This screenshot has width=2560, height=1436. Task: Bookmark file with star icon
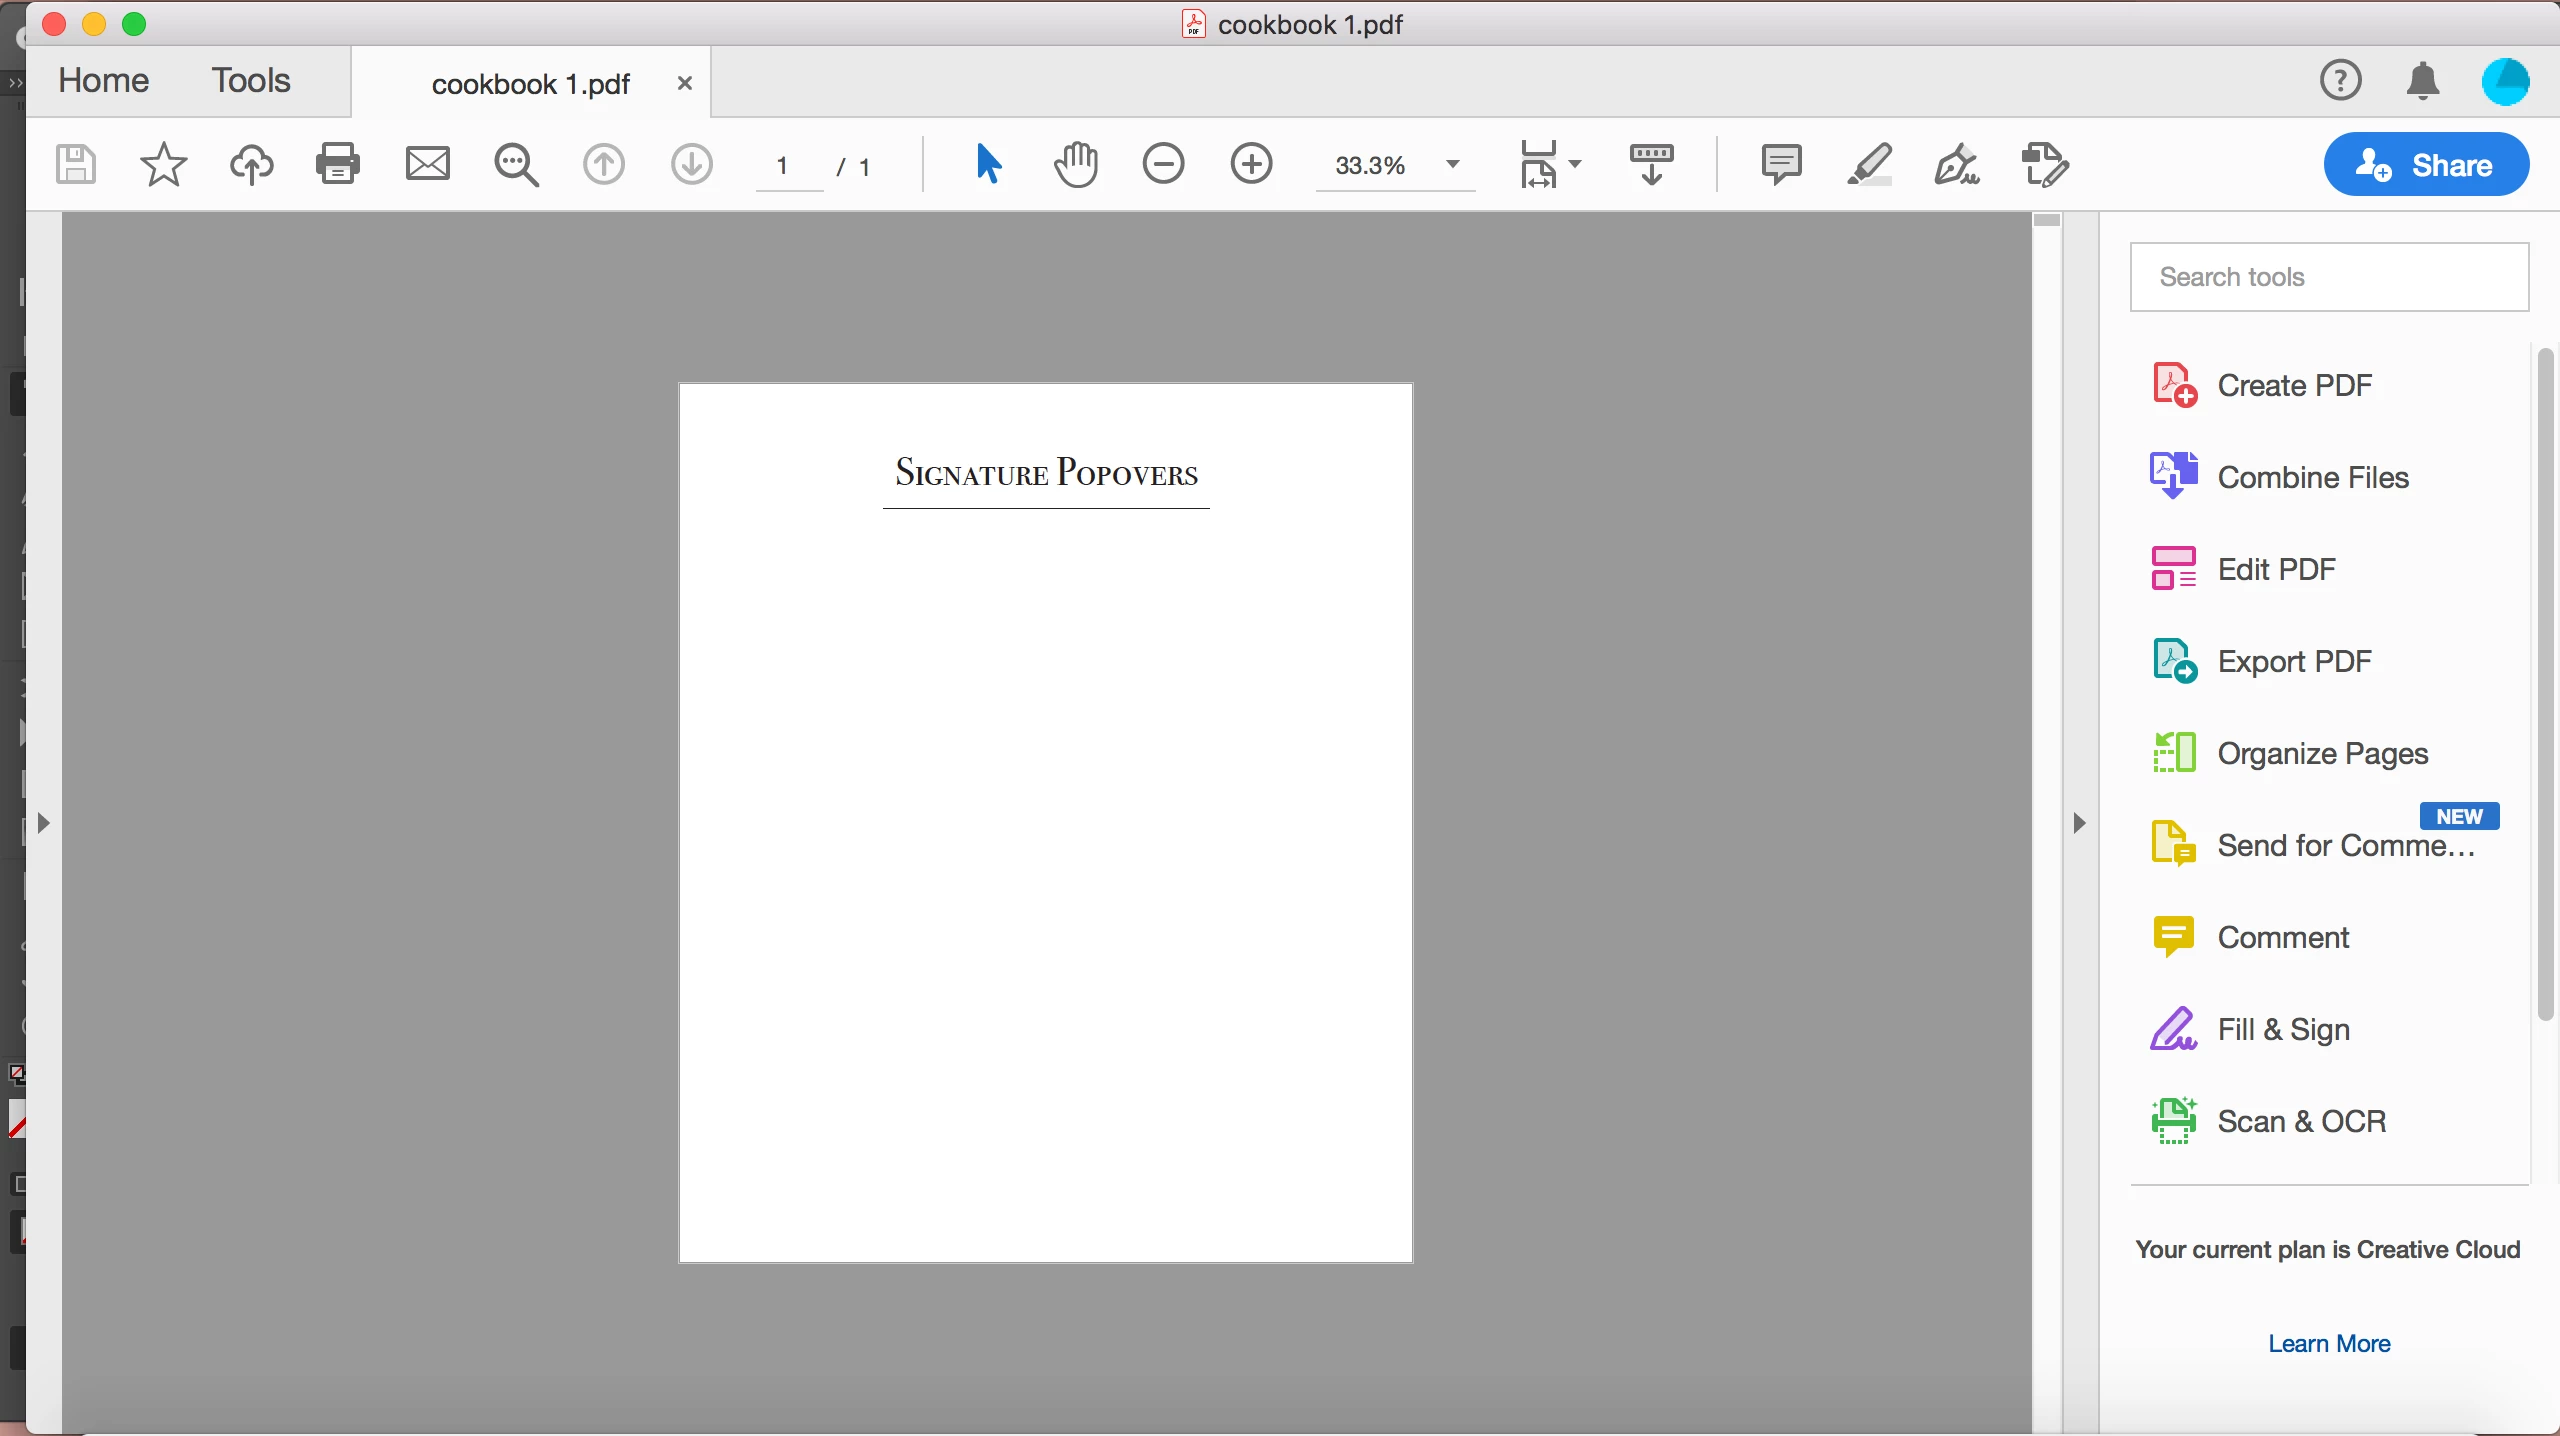[x=164, y=164]
